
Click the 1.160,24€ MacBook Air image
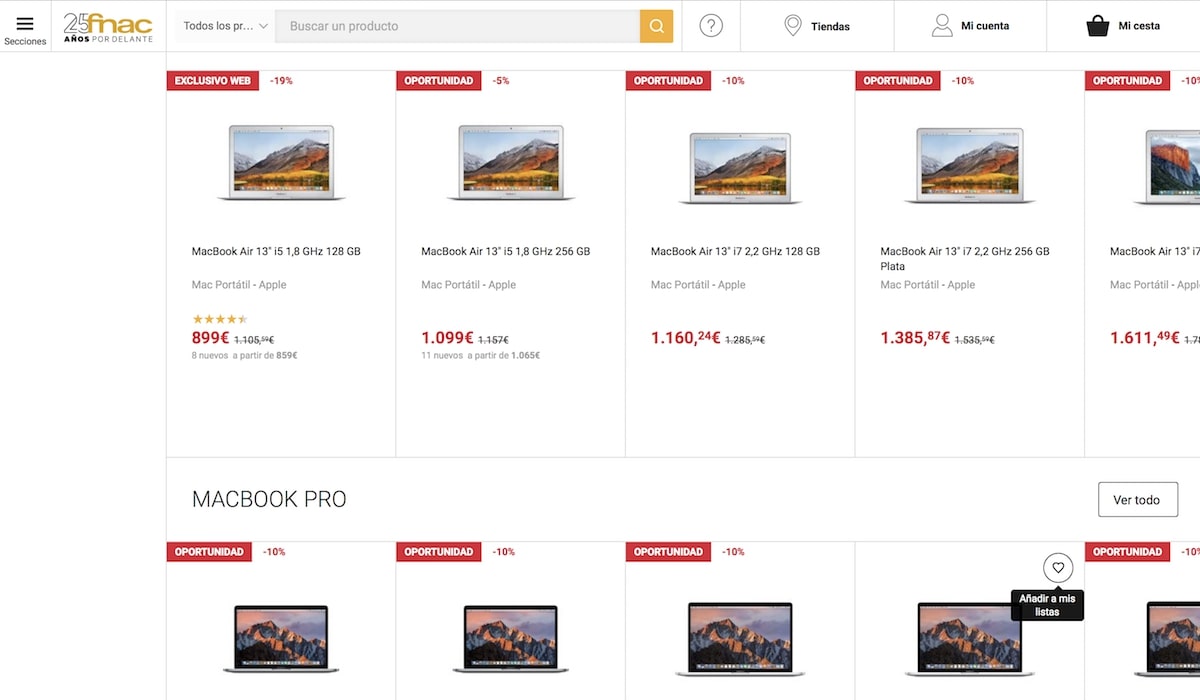click(740, 166)
